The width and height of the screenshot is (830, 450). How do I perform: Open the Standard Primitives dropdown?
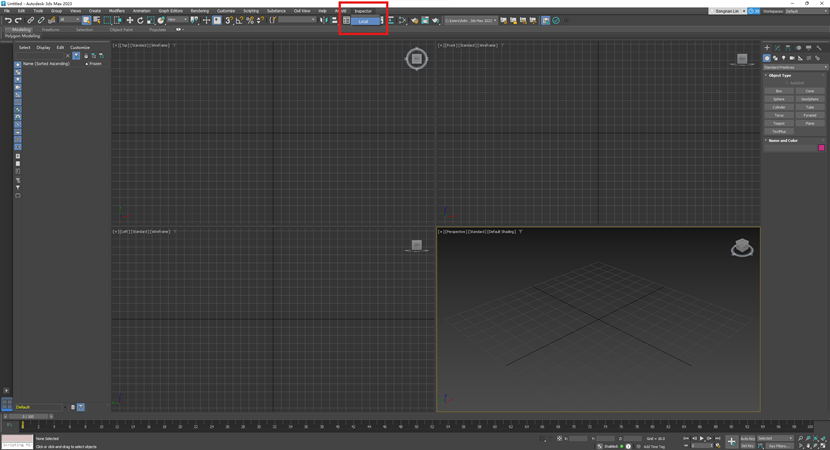(x=795, y=67)
